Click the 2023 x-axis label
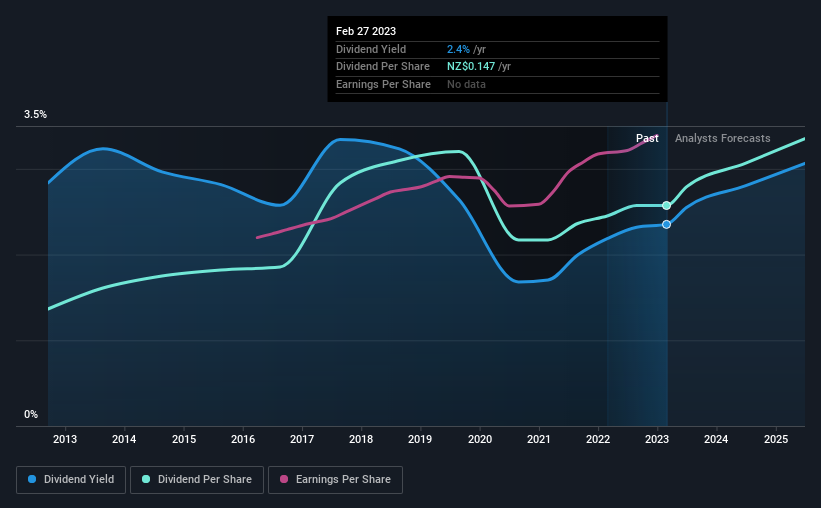The width and height of the screenshot is (821, 508). tap(657, 439)
